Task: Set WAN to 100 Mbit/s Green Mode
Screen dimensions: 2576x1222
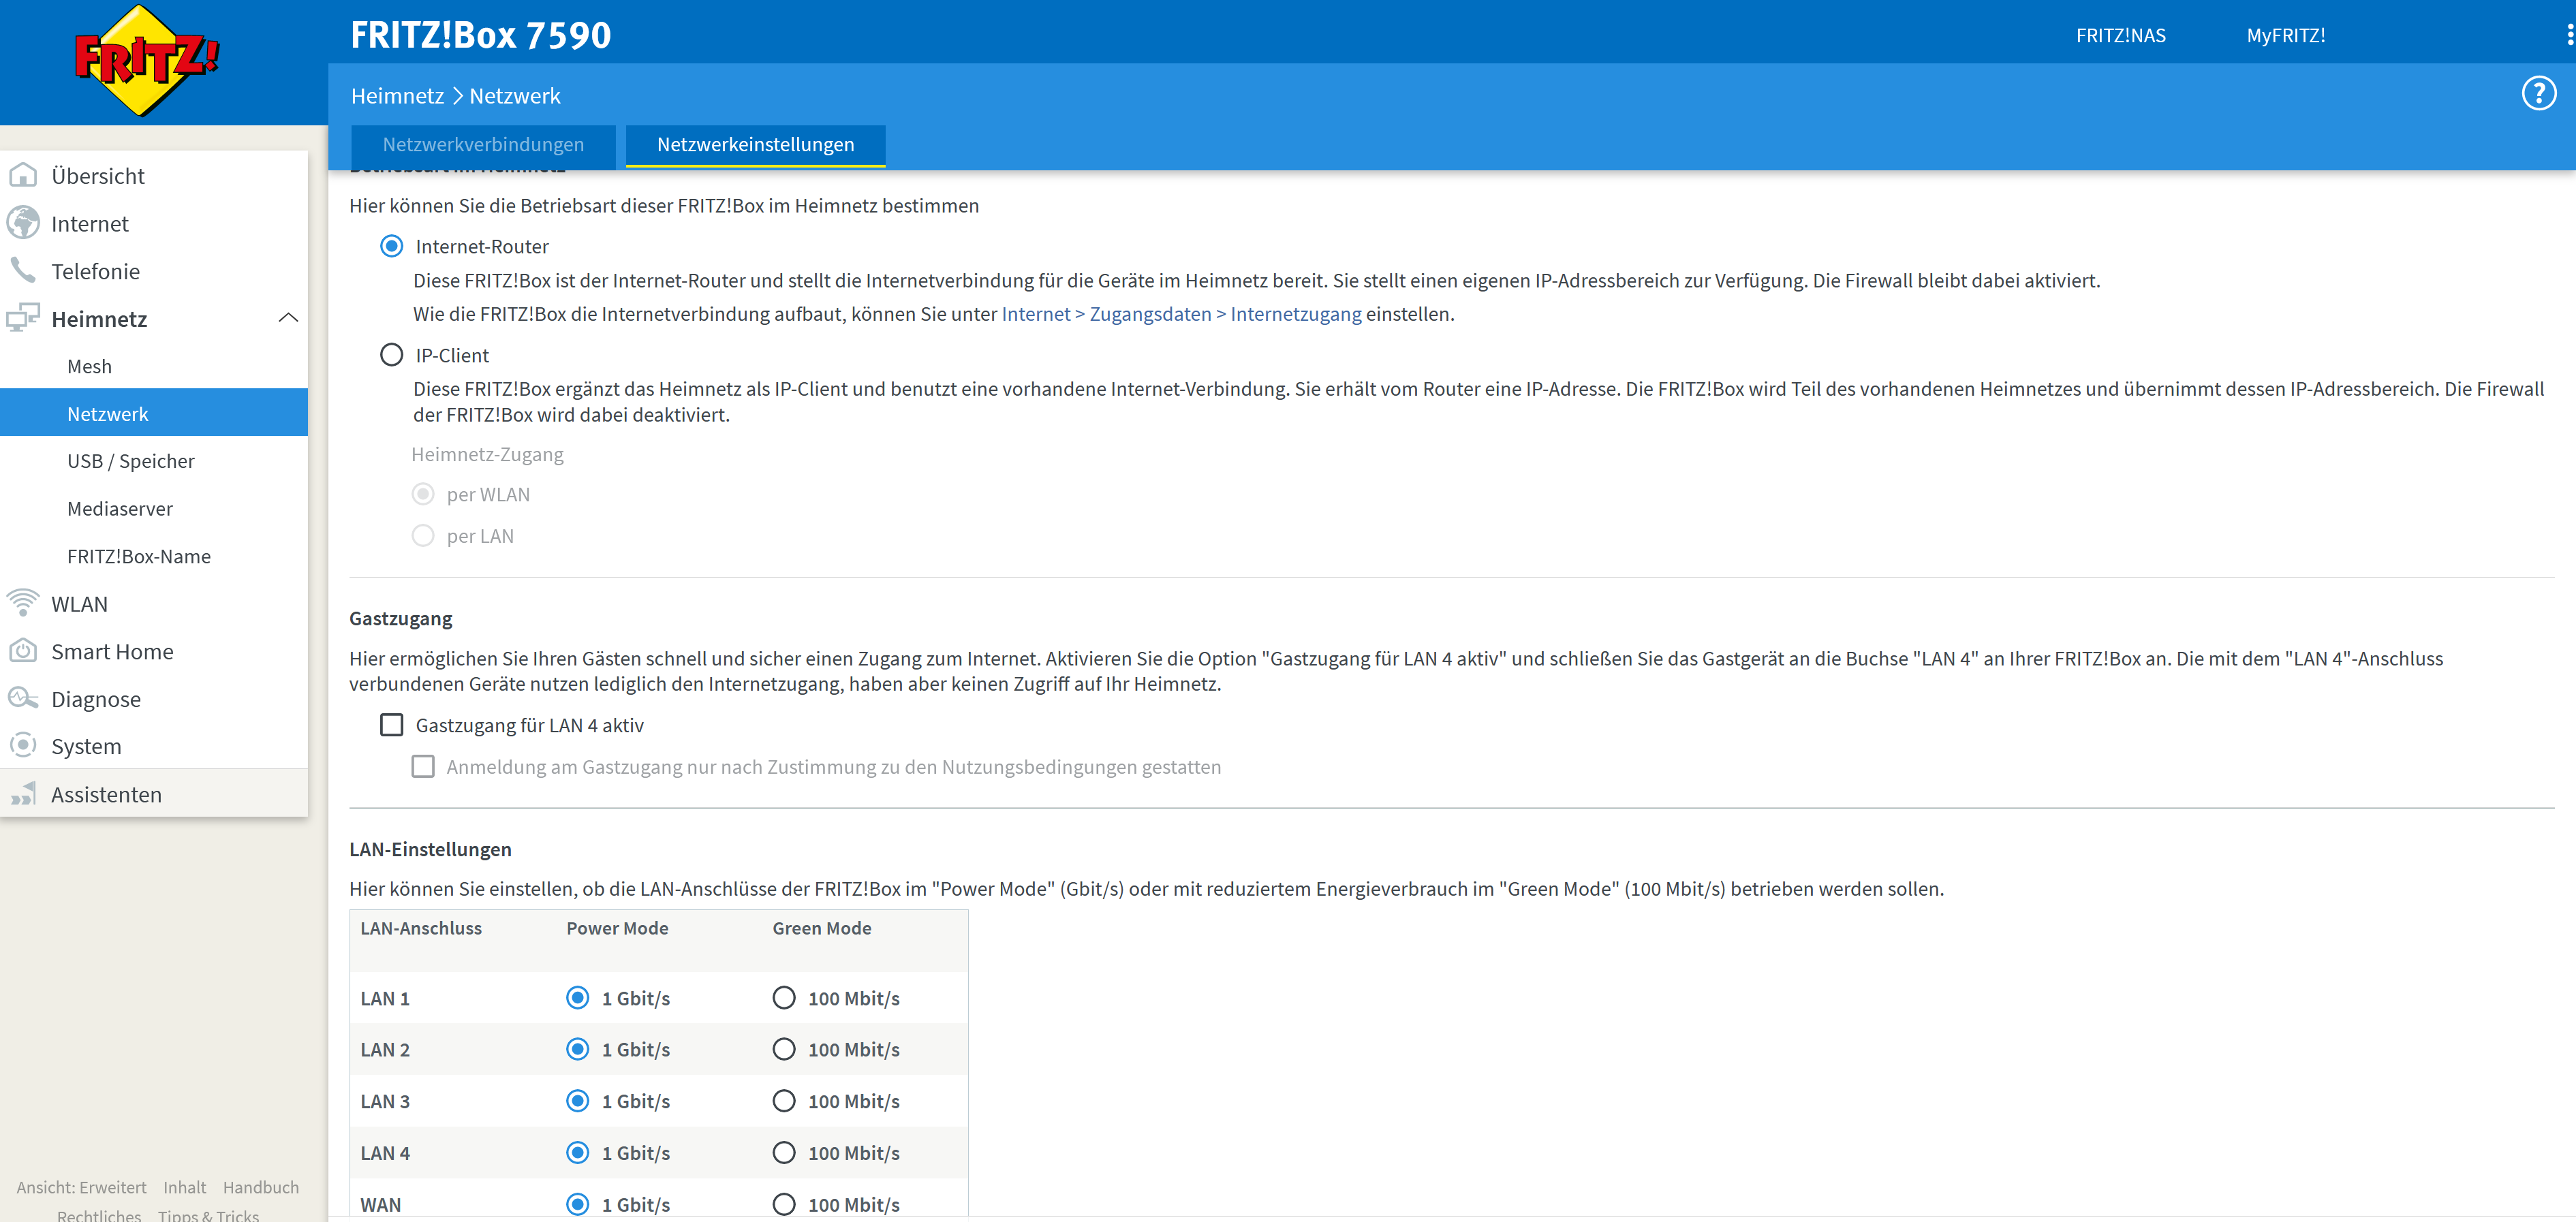Action: (784, 1204)
